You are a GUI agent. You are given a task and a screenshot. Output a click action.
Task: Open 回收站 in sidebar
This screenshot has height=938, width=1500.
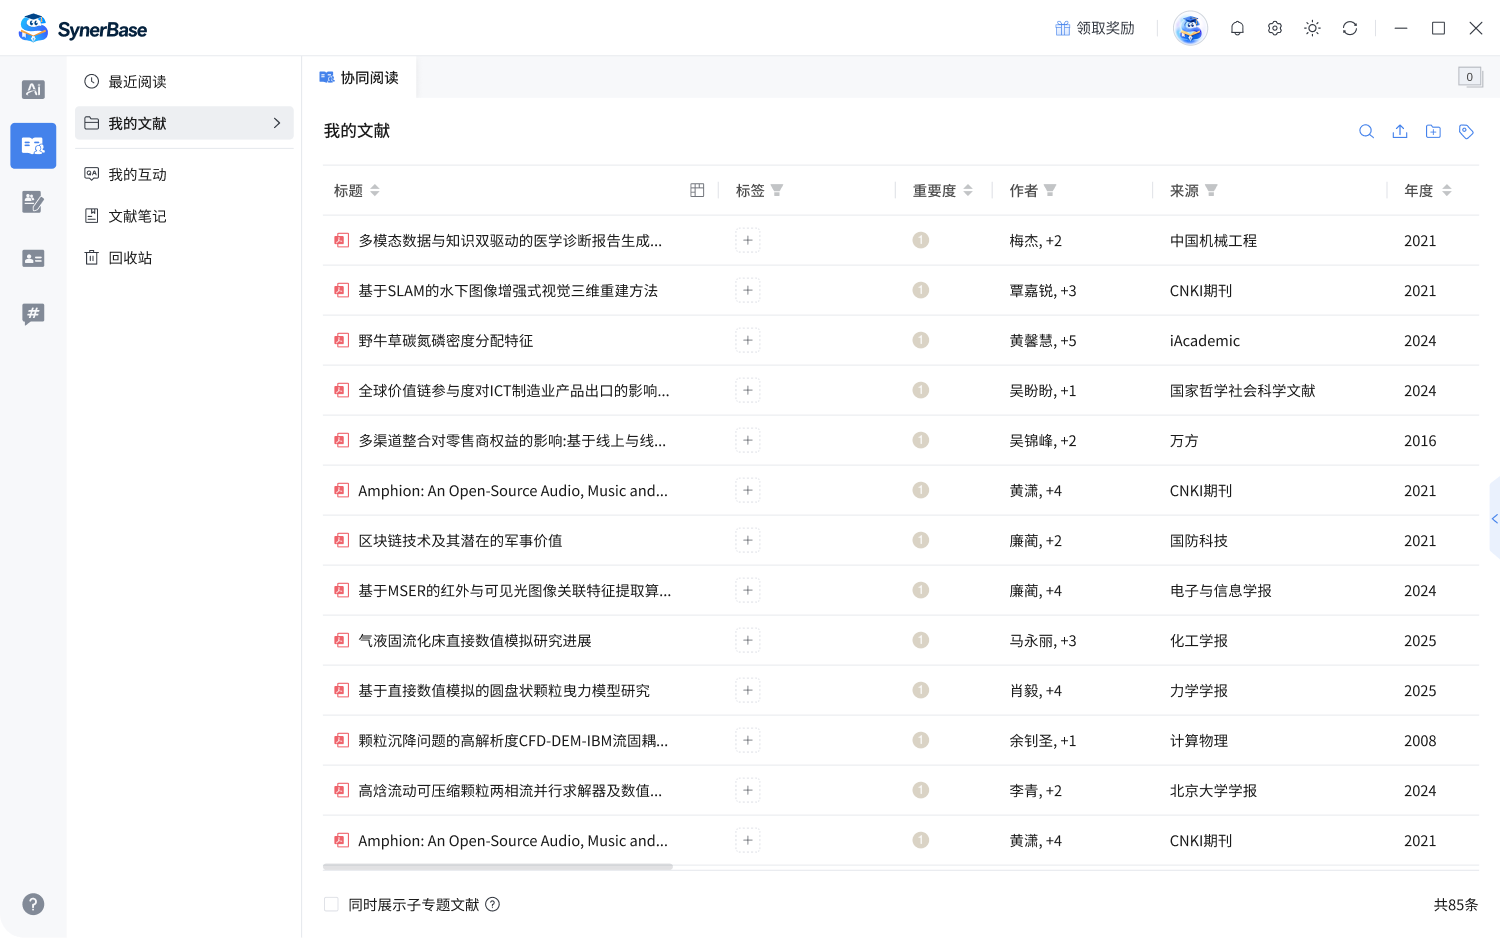pyautogui.click(x=184, y=257)
